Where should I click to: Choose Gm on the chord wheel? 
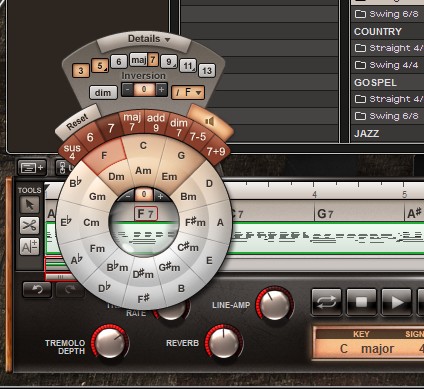97,196
